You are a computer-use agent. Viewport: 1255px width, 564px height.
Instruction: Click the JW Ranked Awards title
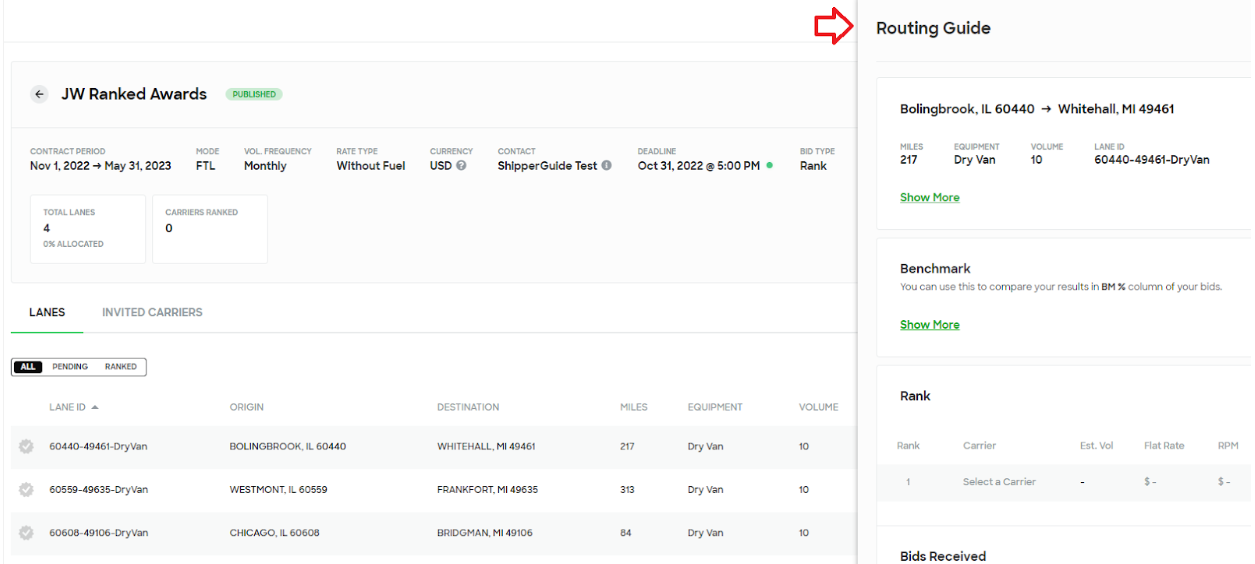(134, 94)
